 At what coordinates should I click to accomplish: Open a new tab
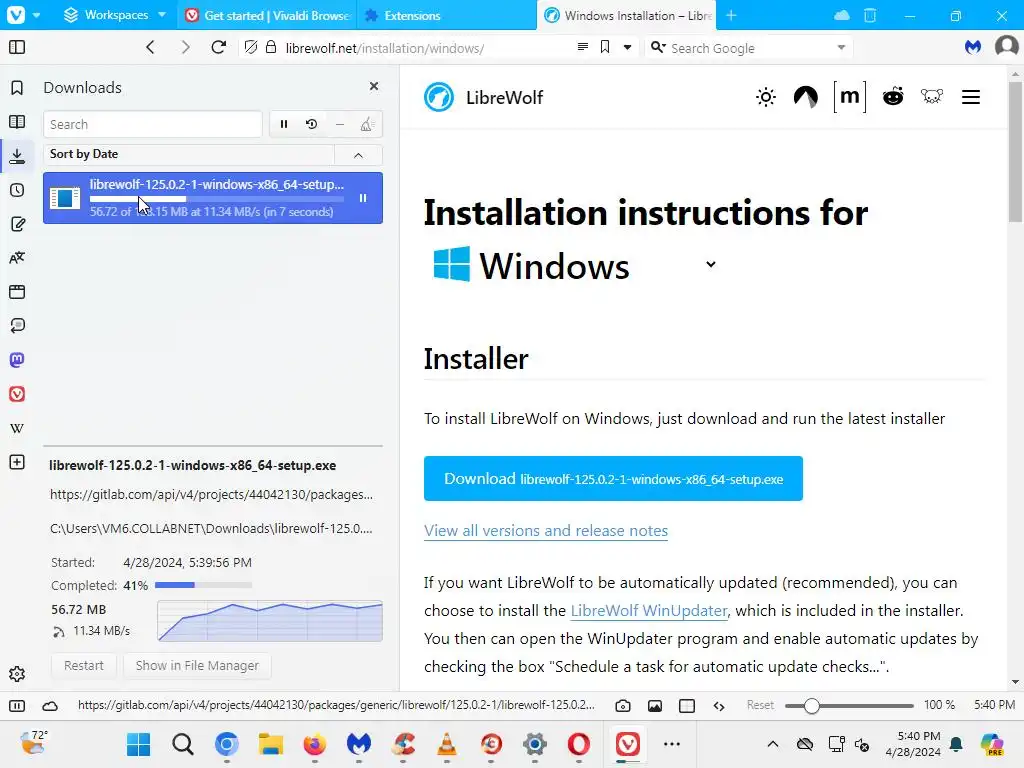point(731,15)
